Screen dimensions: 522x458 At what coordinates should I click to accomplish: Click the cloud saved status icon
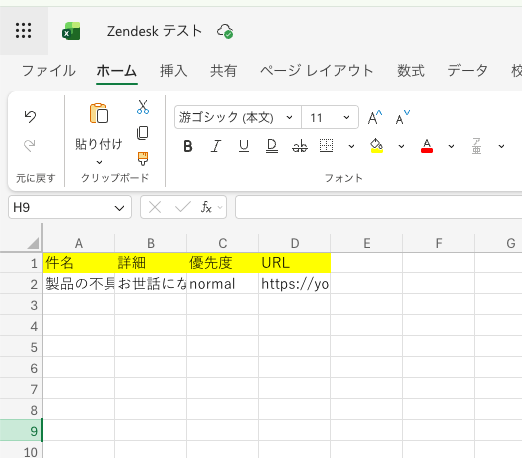click(x=225, y=31)
